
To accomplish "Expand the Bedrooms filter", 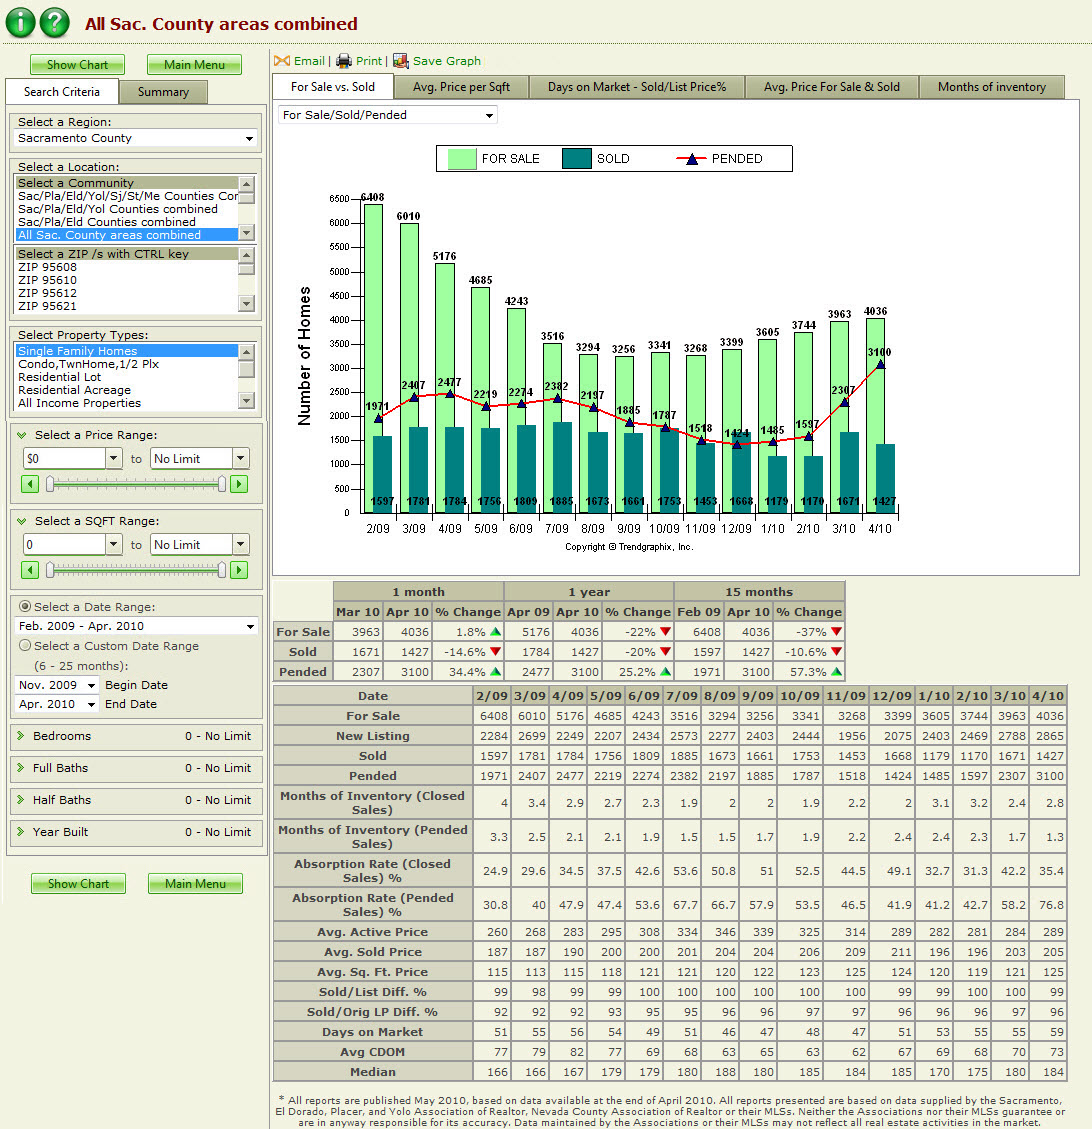I will pyautogui.click(x=21, y=735).
